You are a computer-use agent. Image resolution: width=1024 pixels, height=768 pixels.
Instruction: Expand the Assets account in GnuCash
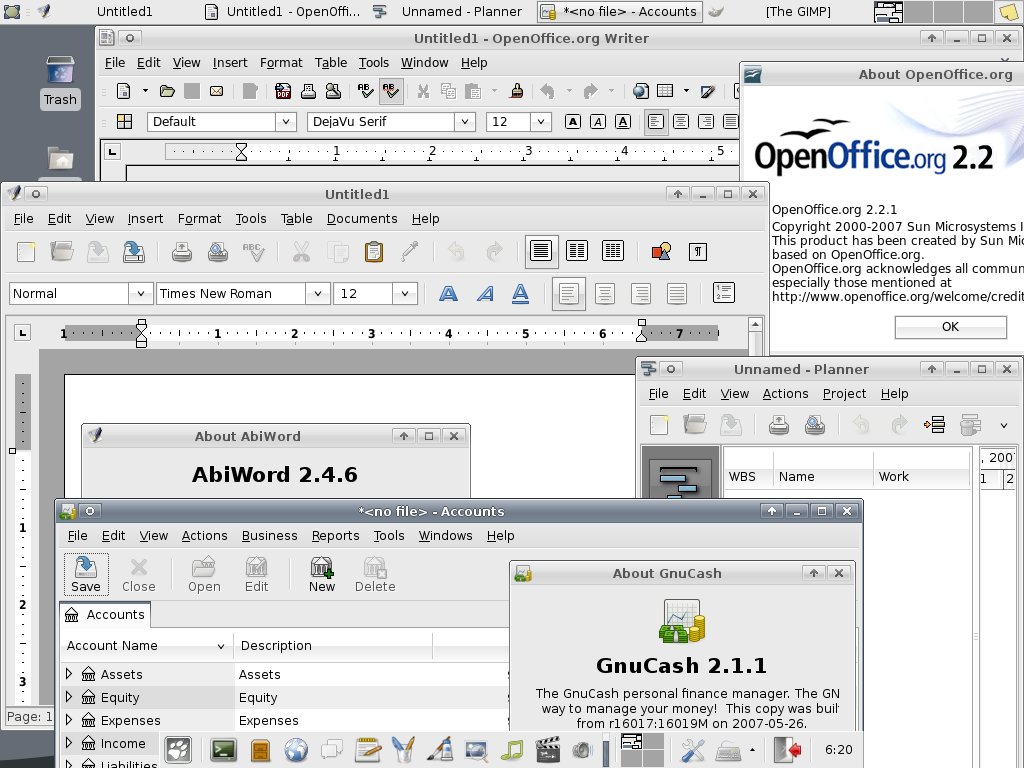69,674
